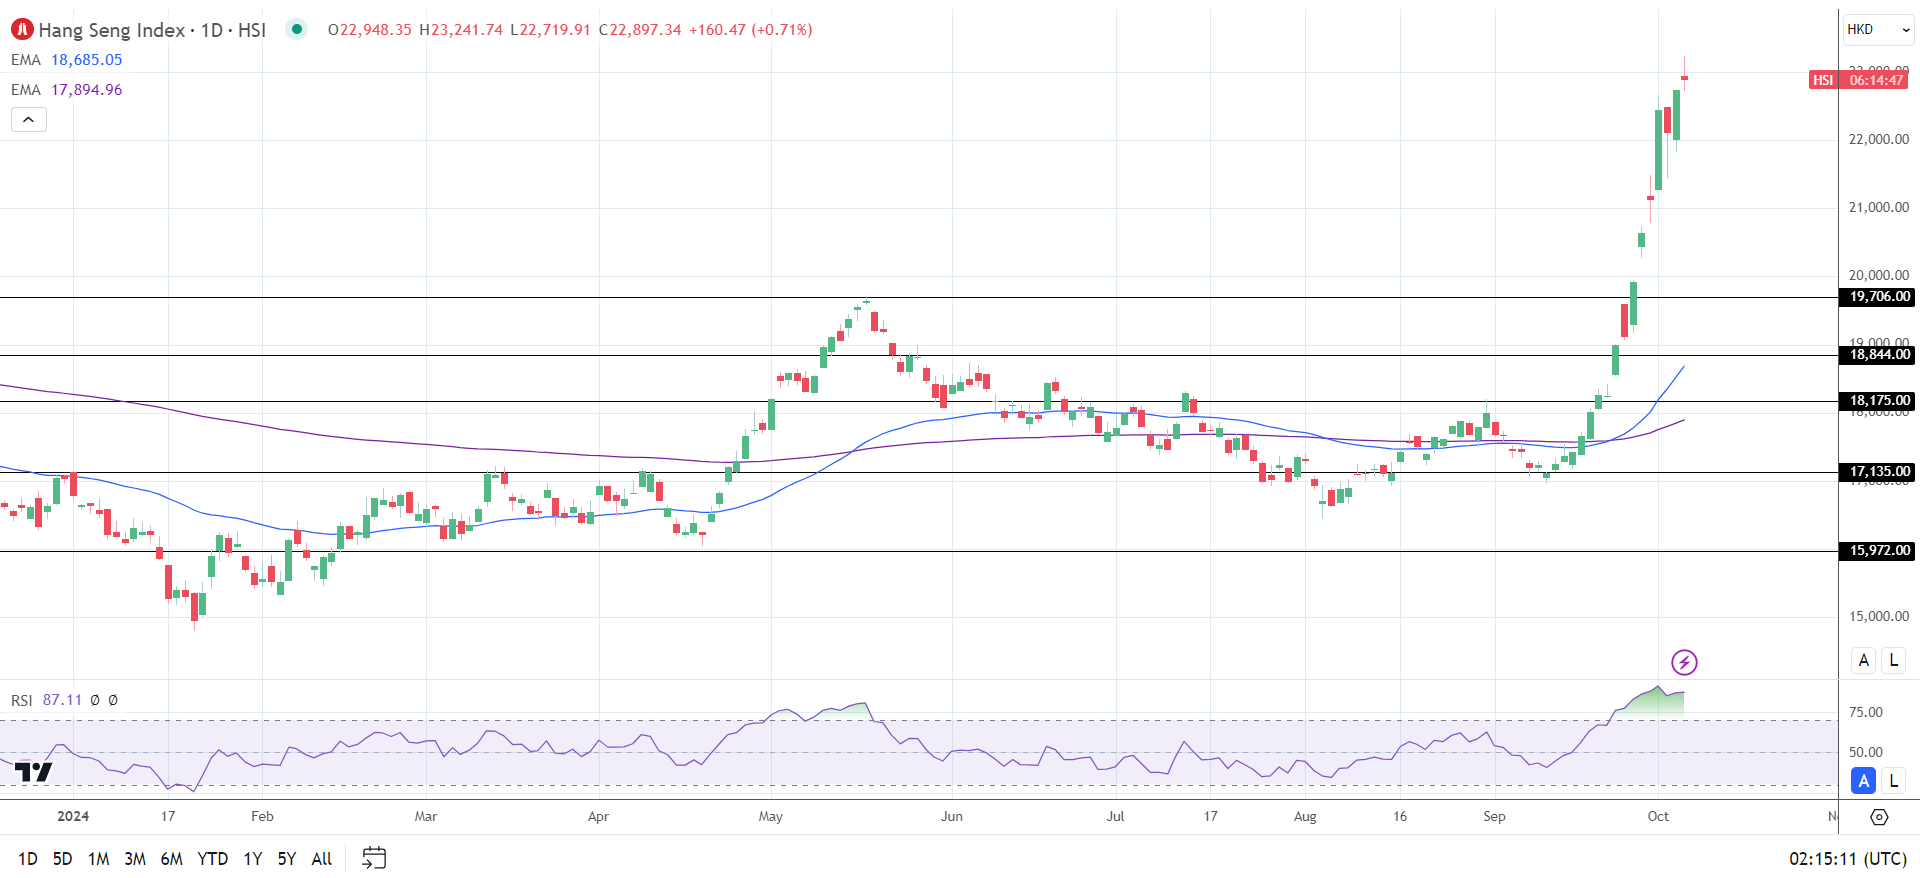This screenshot has height=878, width=1920.
Task: Select the 6M time range
Action: pos(171,859)
